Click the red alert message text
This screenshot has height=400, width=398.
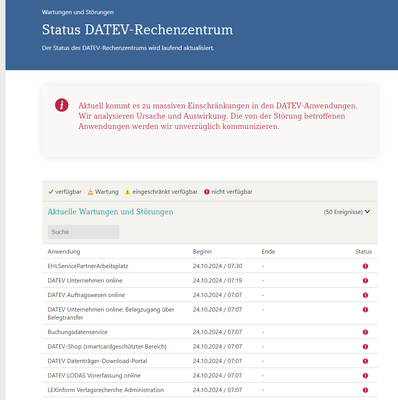[x=218, y=116]
